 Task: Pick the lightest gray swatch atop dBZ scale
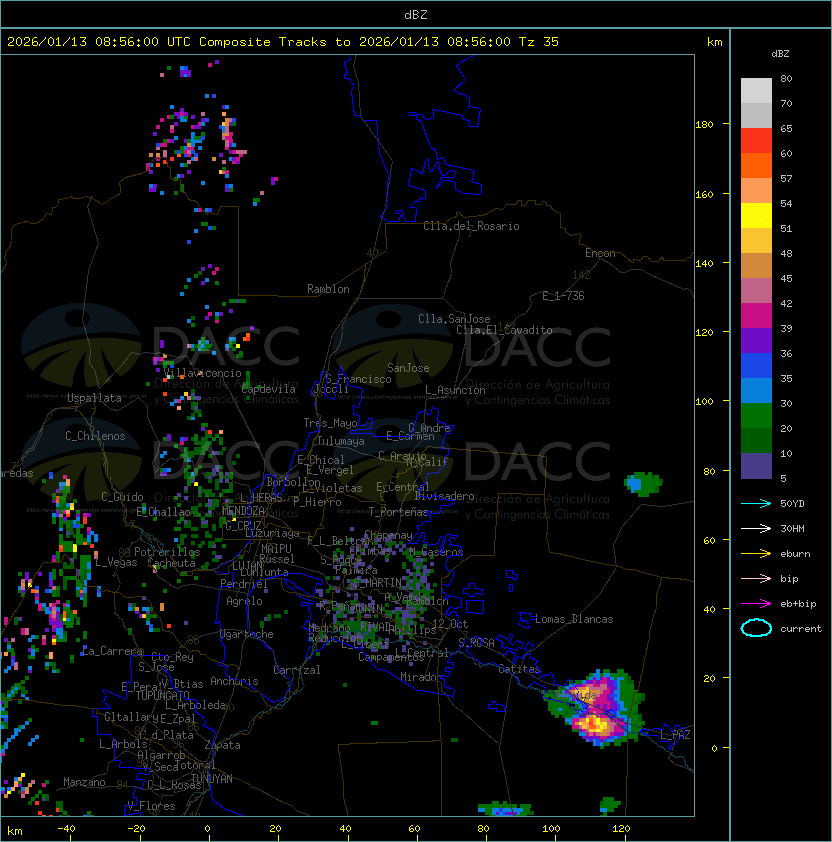tap(756, 91)
